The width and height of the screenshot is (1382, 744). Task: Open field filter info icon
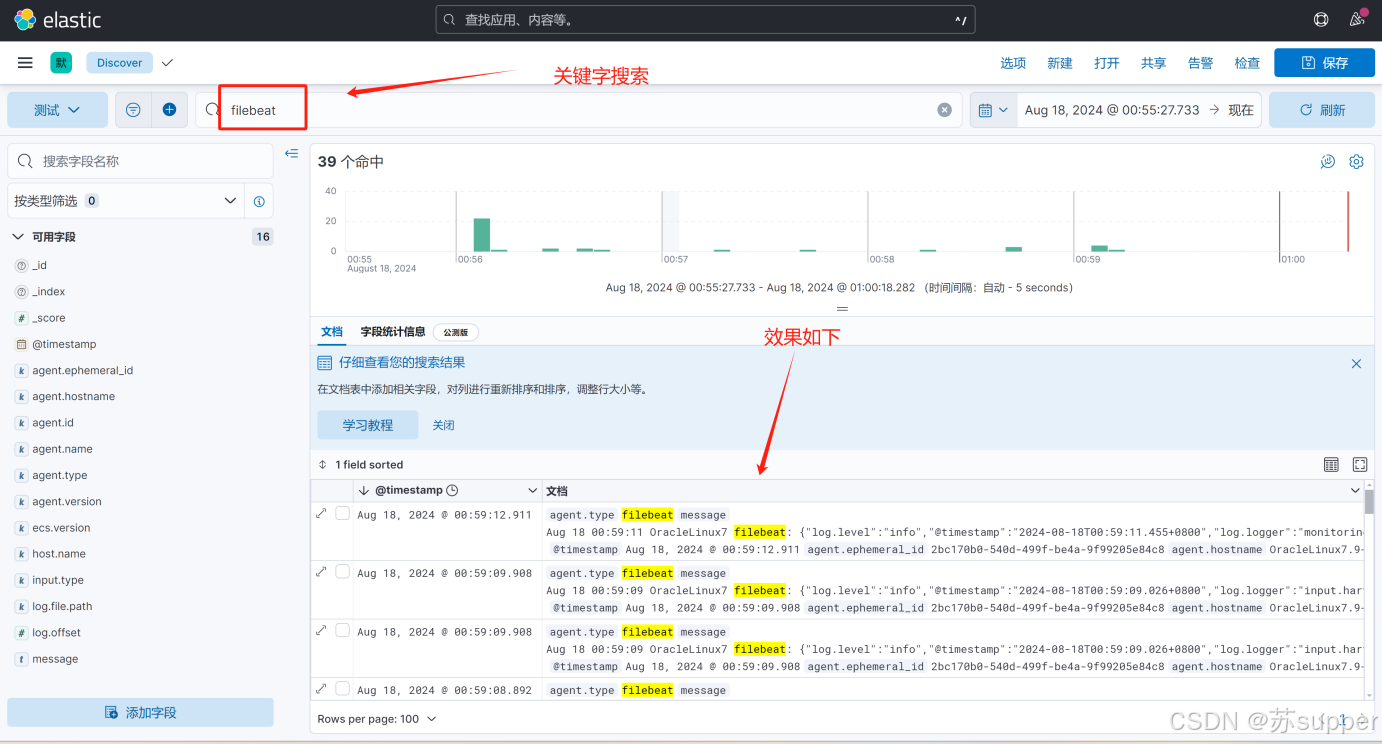coord(259,201)
